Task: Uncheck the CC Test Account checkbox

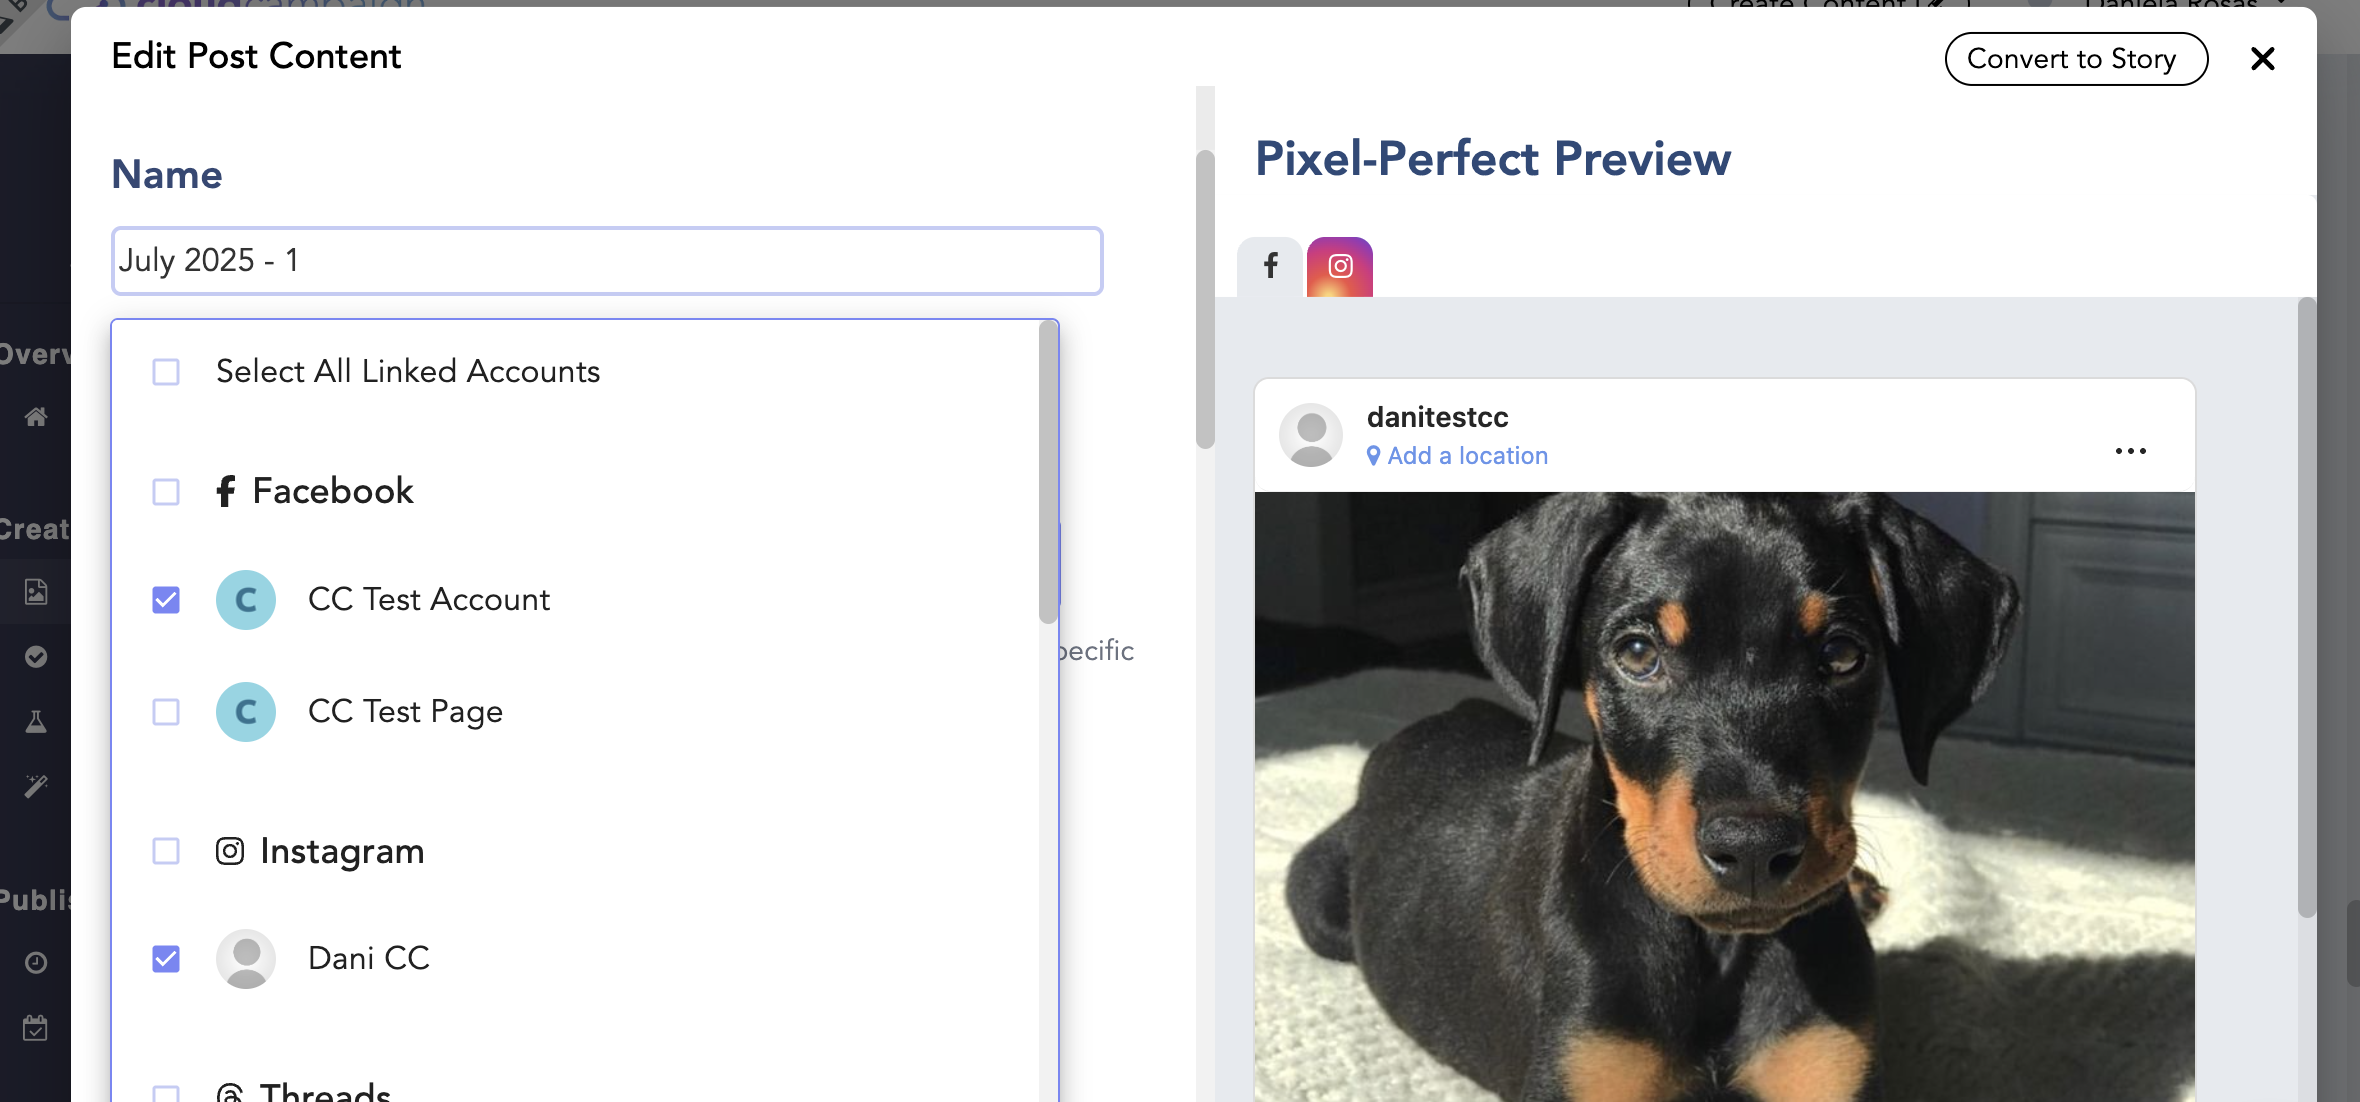Action: 166,600
